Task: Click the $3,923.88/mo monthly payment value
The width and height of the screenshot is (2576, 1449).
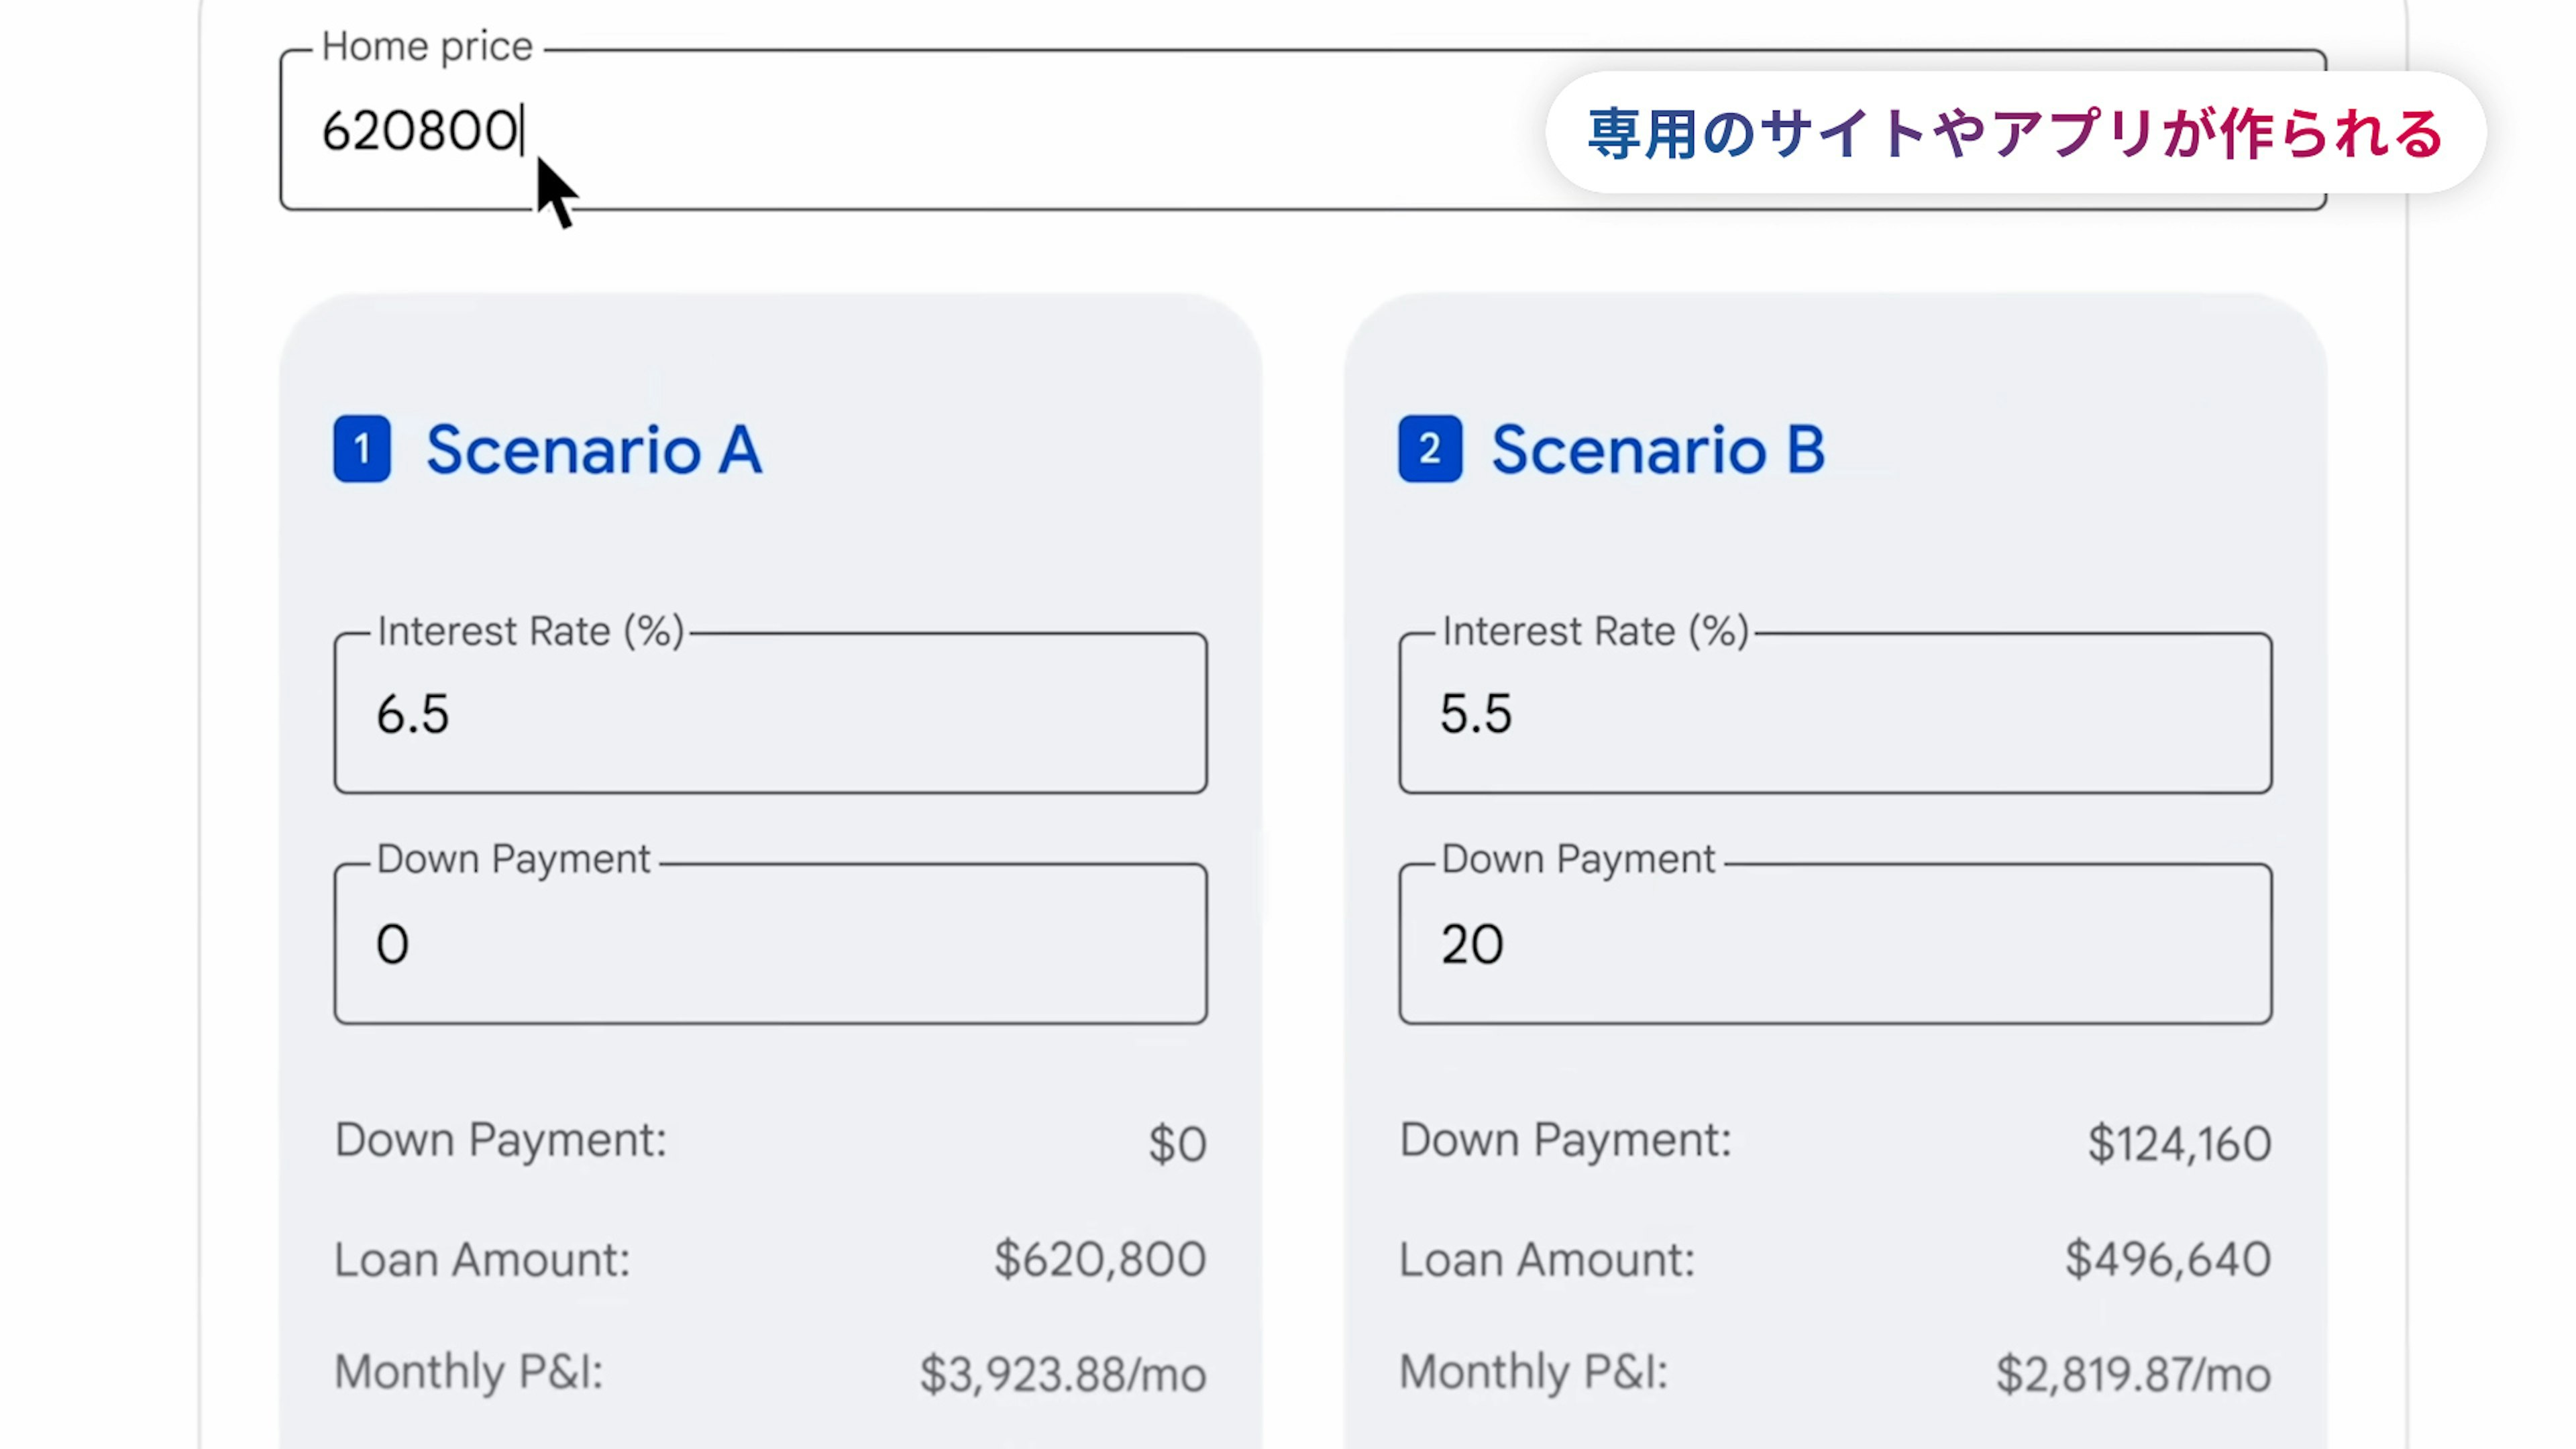Action: (x=1062, y=1374)
